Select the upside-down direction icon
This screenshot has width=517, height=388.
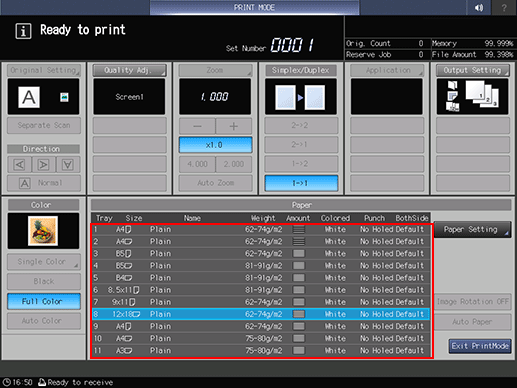68,164
